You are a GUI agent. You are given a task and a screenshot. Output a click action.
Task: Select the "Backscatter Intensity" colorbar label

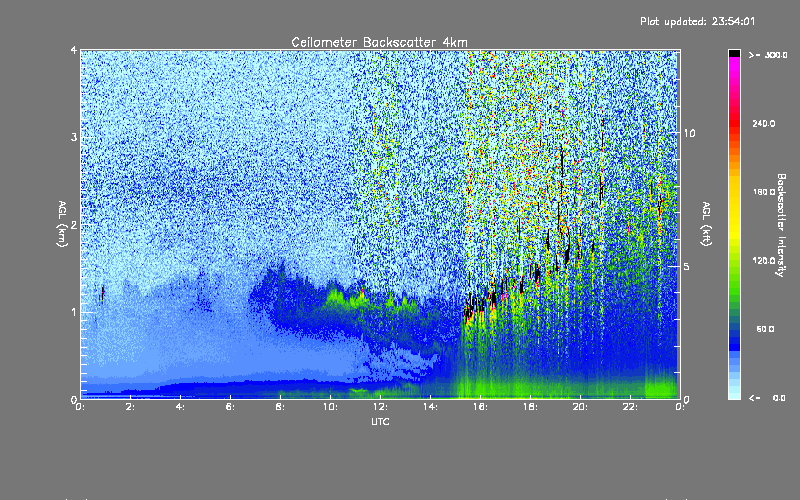coord(781,225)
